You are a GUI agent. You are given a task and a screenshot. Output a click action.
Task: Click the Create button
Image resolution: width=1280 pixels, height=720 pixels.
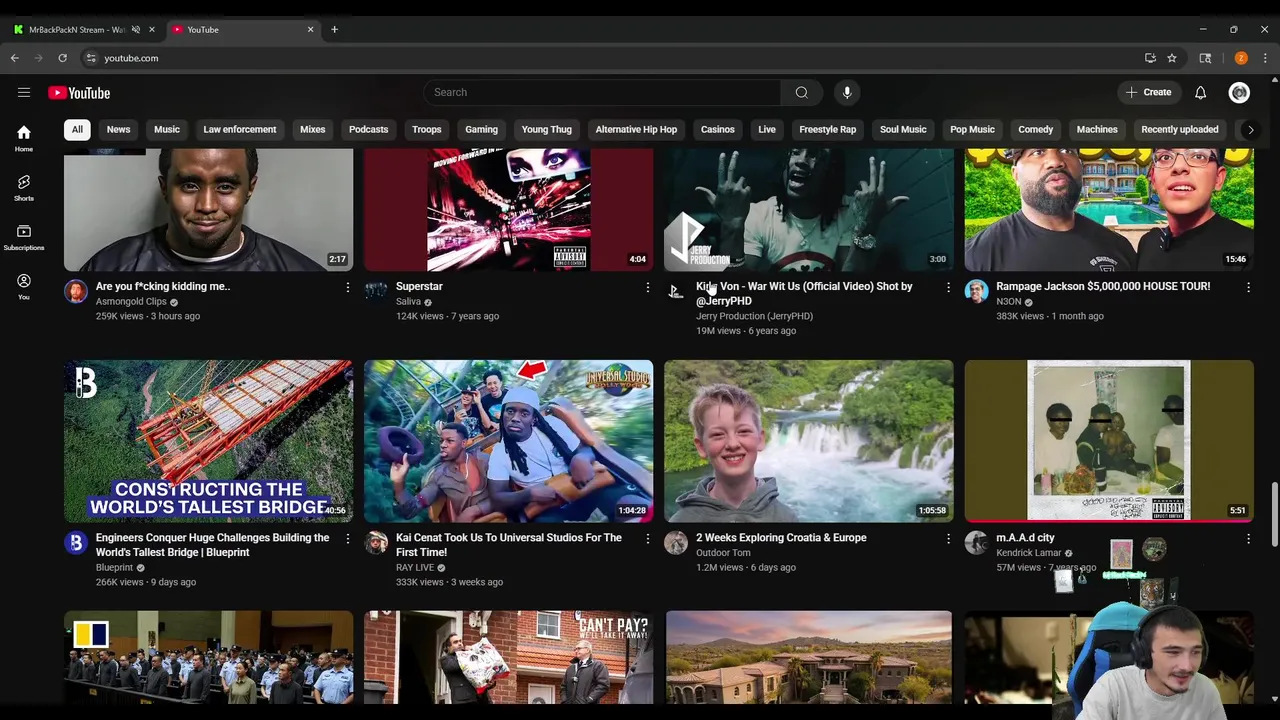click(x=1148, y=92)
